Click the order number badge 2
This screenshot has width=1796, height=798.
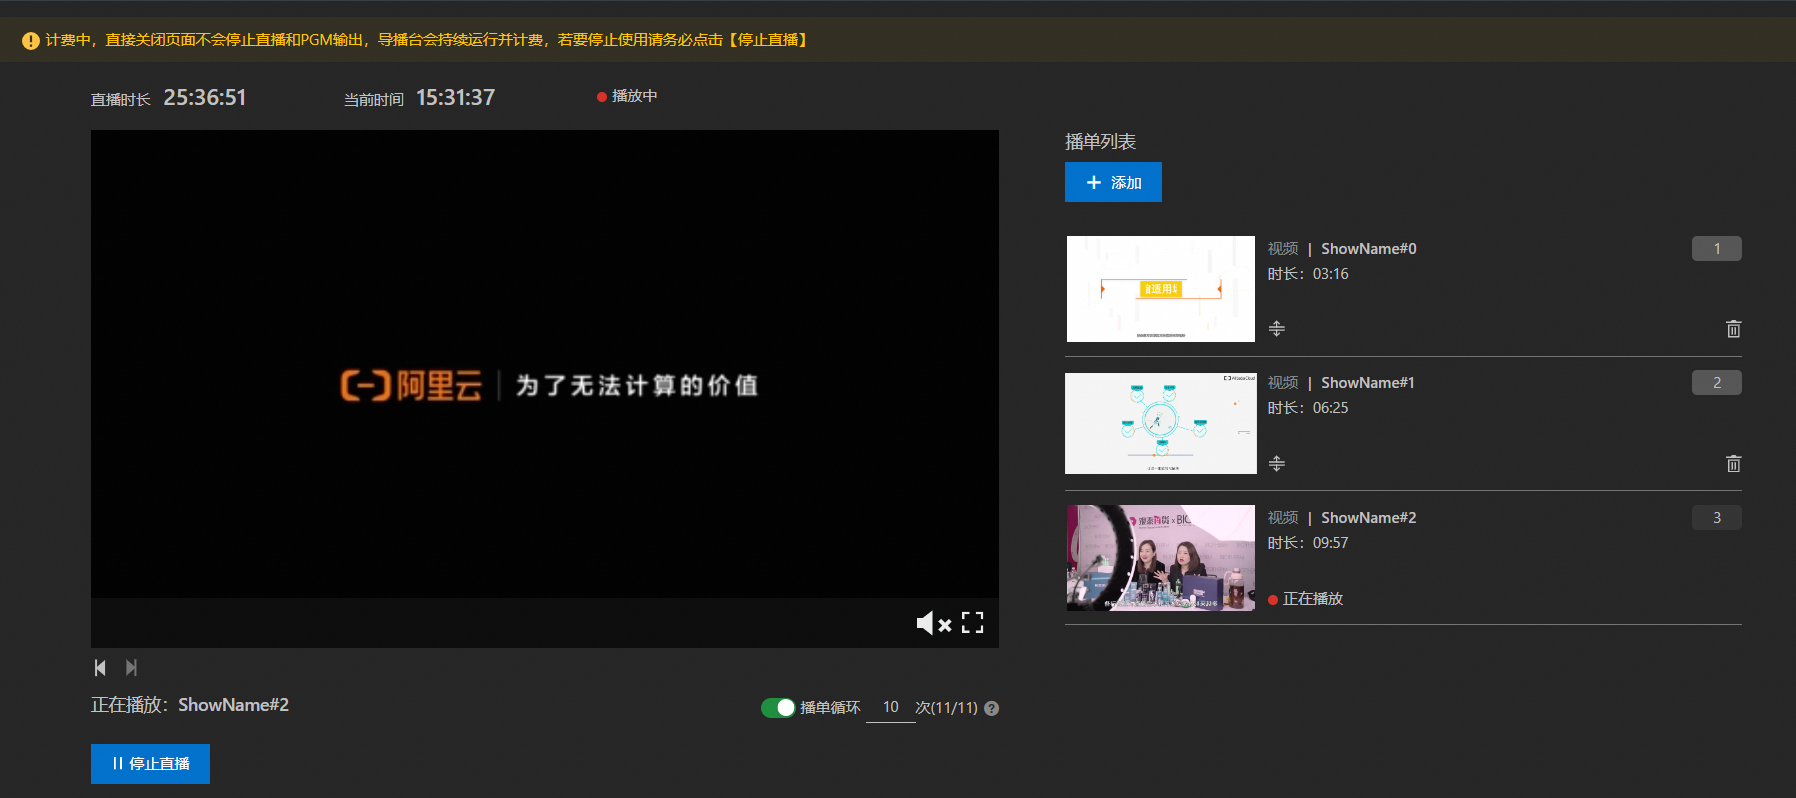coord(1717,382)
